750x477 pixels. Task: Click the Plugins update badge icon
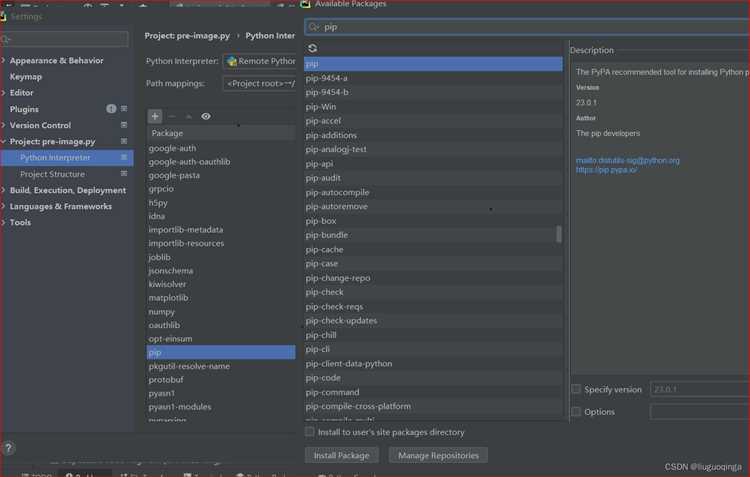pyautogui.click(x=111, y=109)
